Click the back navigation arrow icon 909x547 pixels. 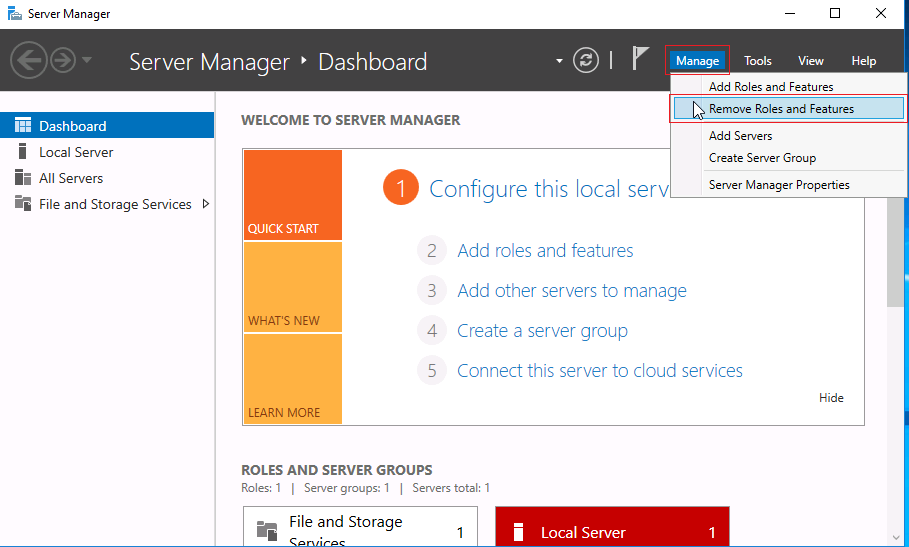point(29,61)
